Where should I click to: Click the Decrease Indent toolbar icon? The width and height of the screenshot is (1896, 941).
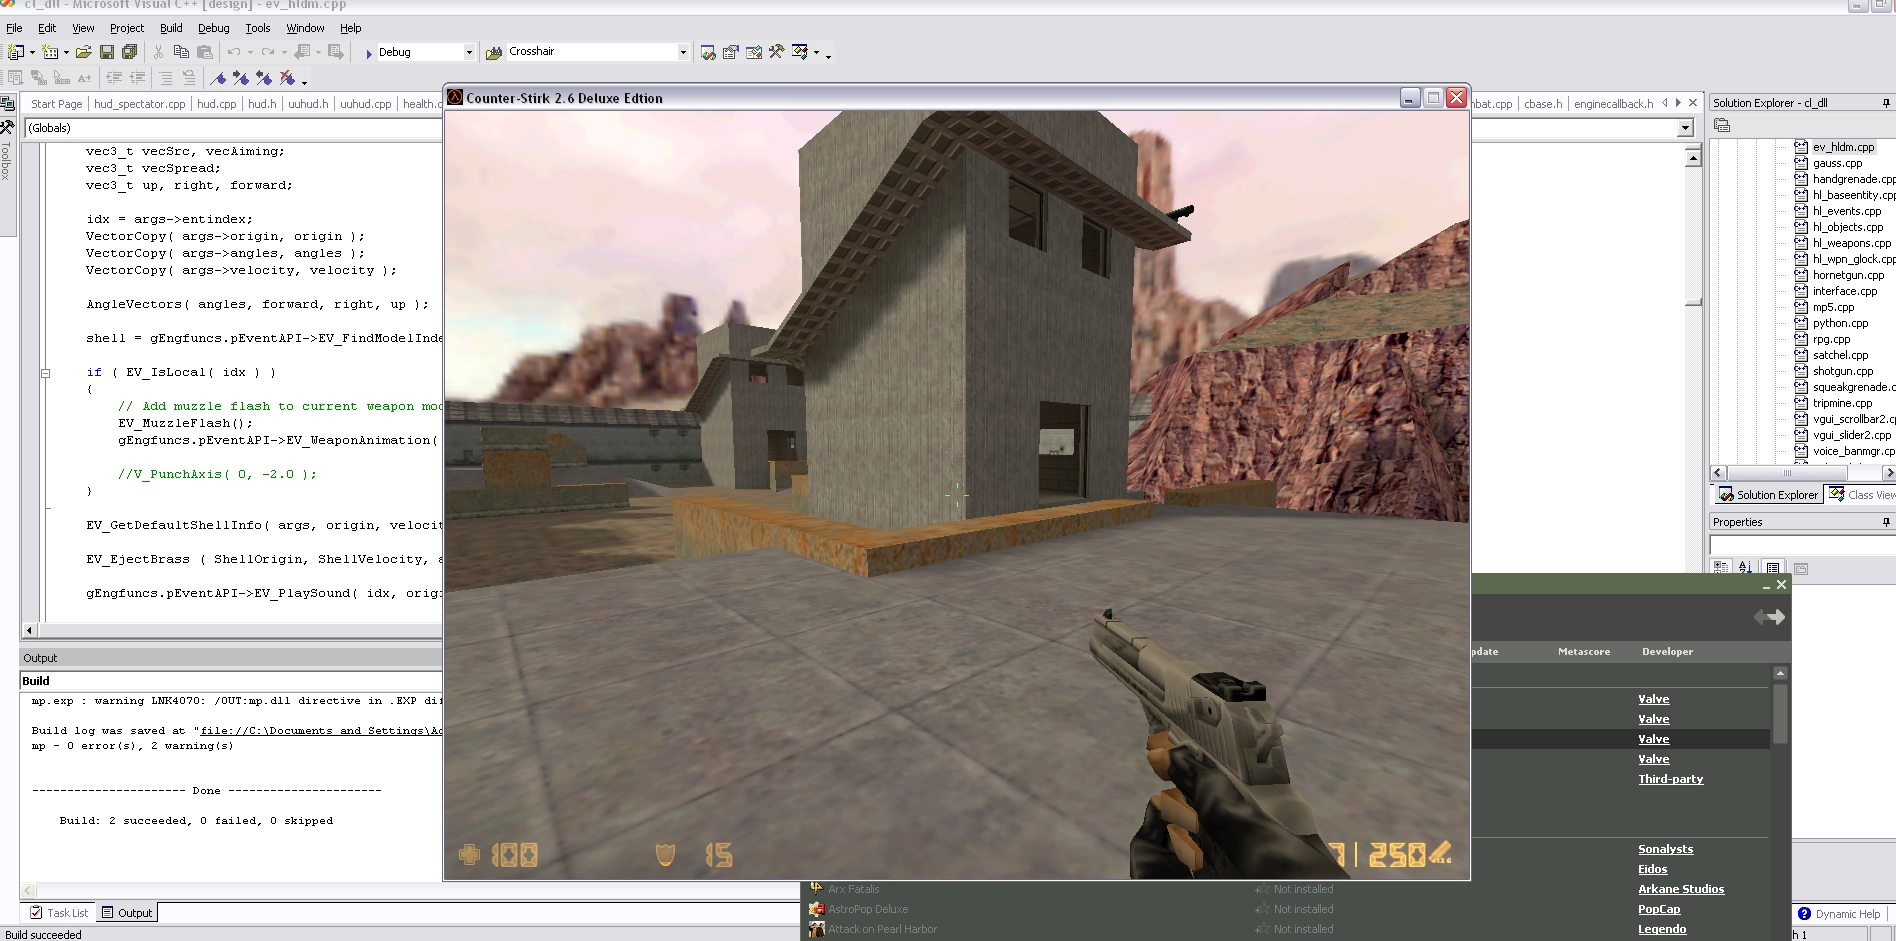click(x=115, y=78)
